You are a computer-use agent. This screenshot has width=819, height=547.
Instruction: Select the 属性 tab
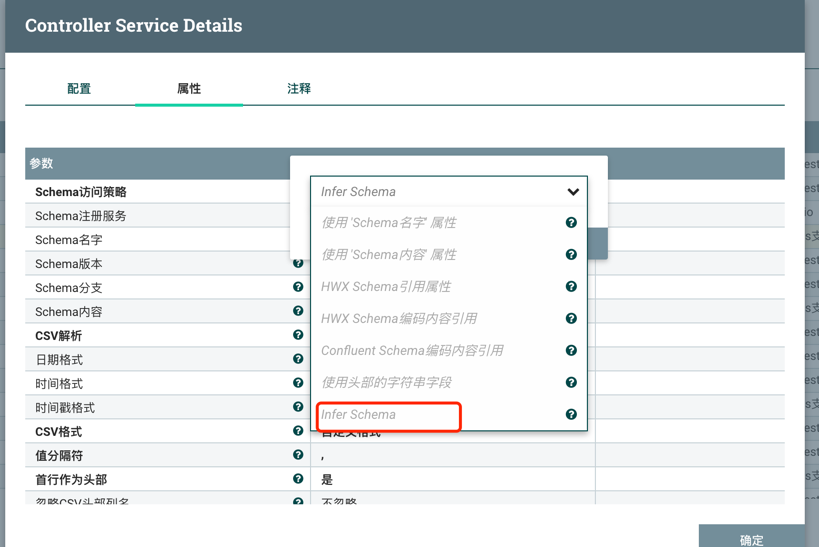189,89
